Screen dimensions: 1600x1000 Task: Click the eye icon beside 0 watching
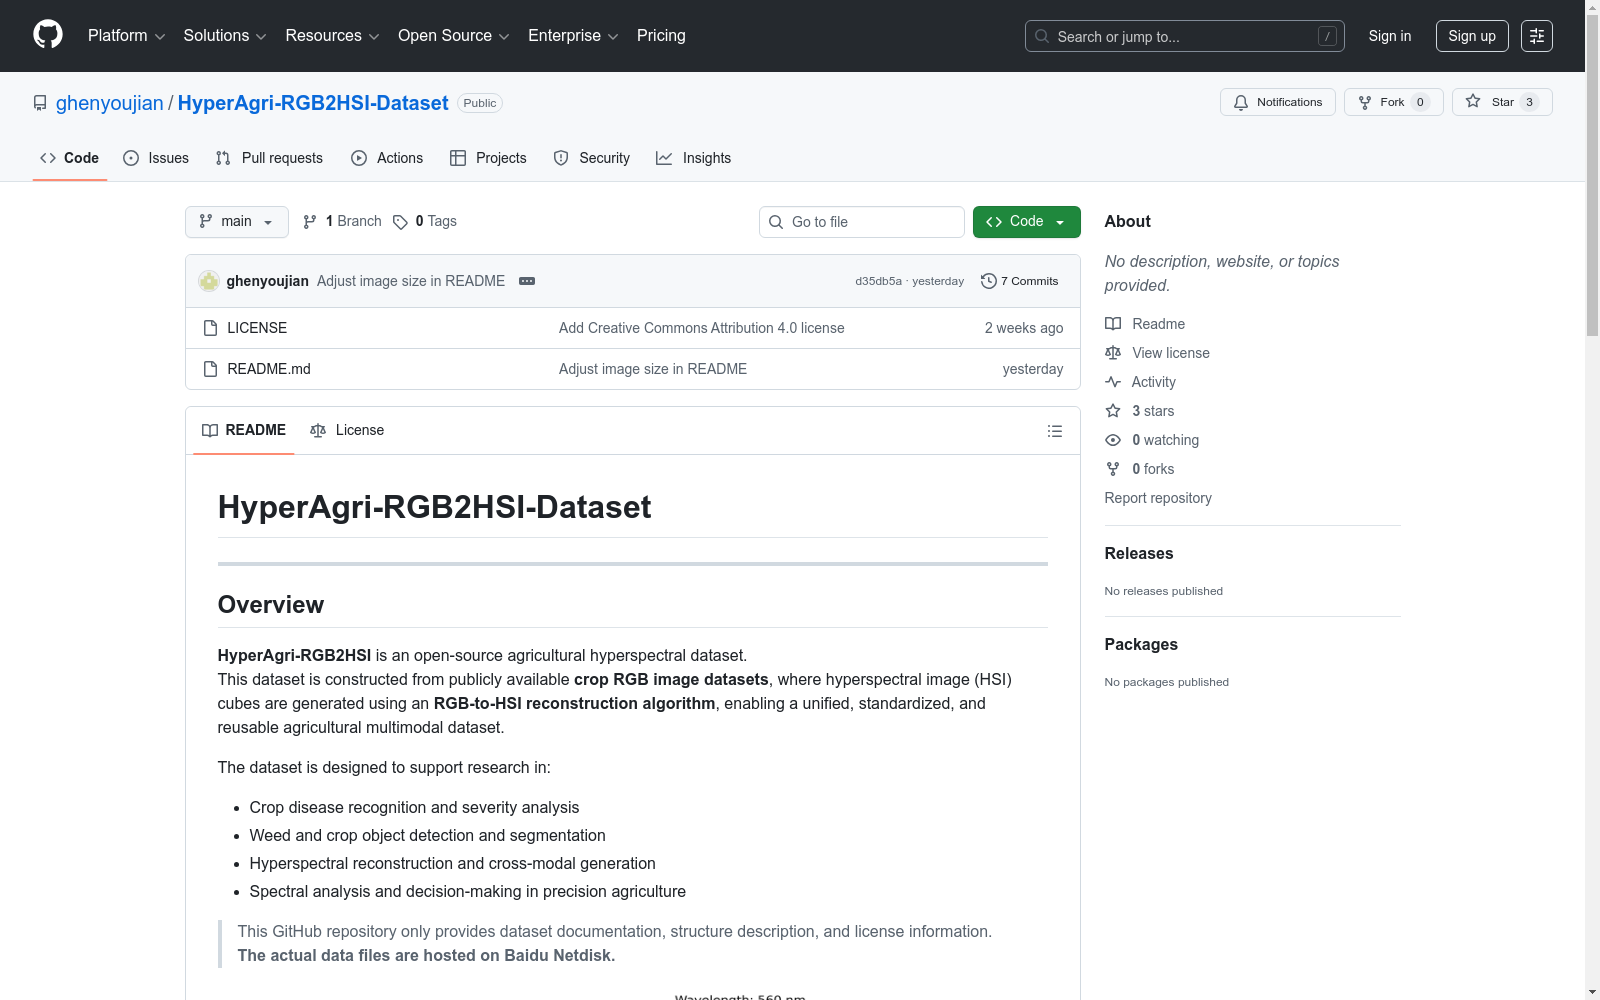pyautogui.click(x=1113, y=440)
